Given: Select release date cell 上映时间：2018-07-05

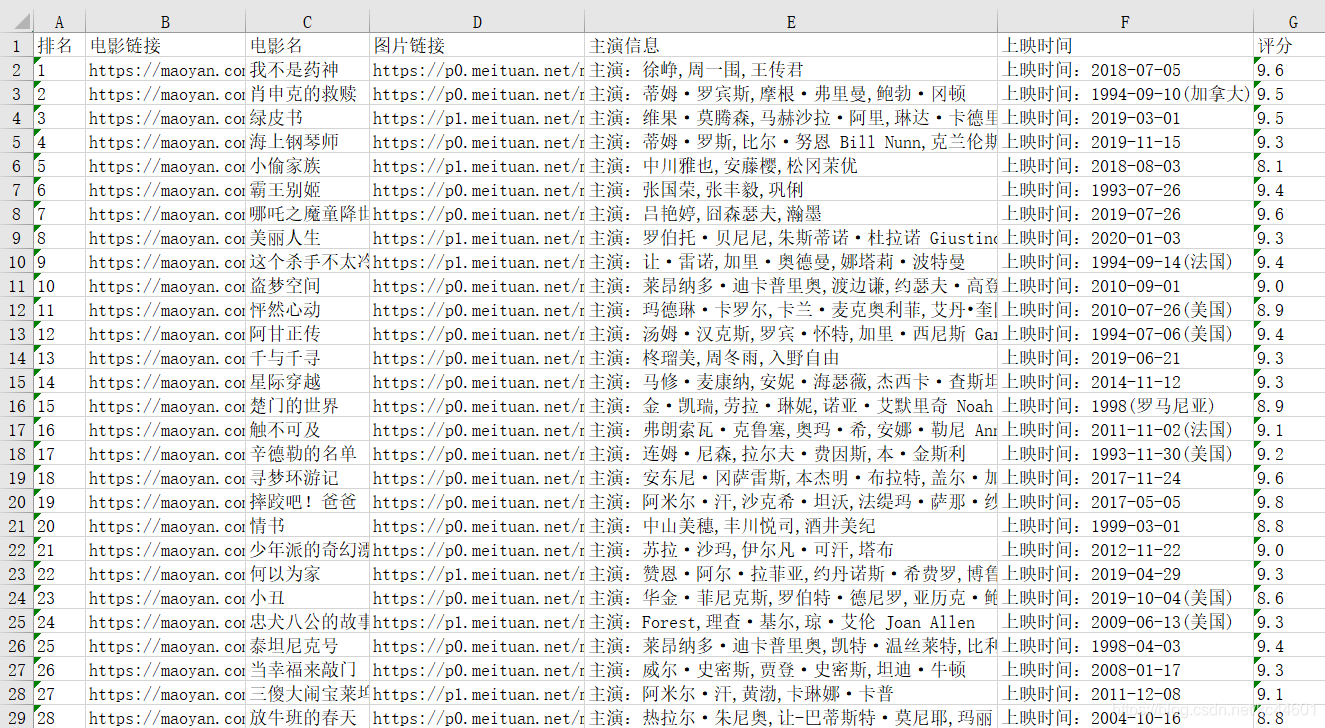Looking at the screenshot, I should click(x=1125, y=70).
